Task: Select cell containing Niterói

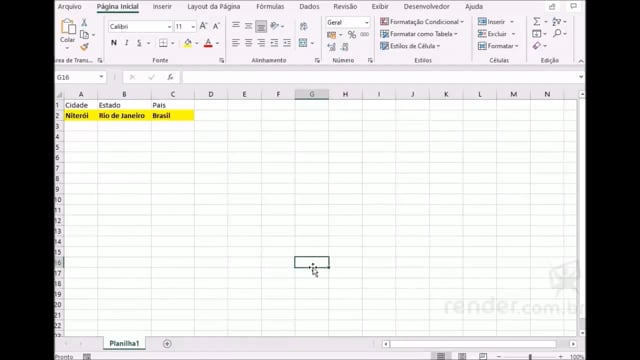Action: (x=81, y=116)
